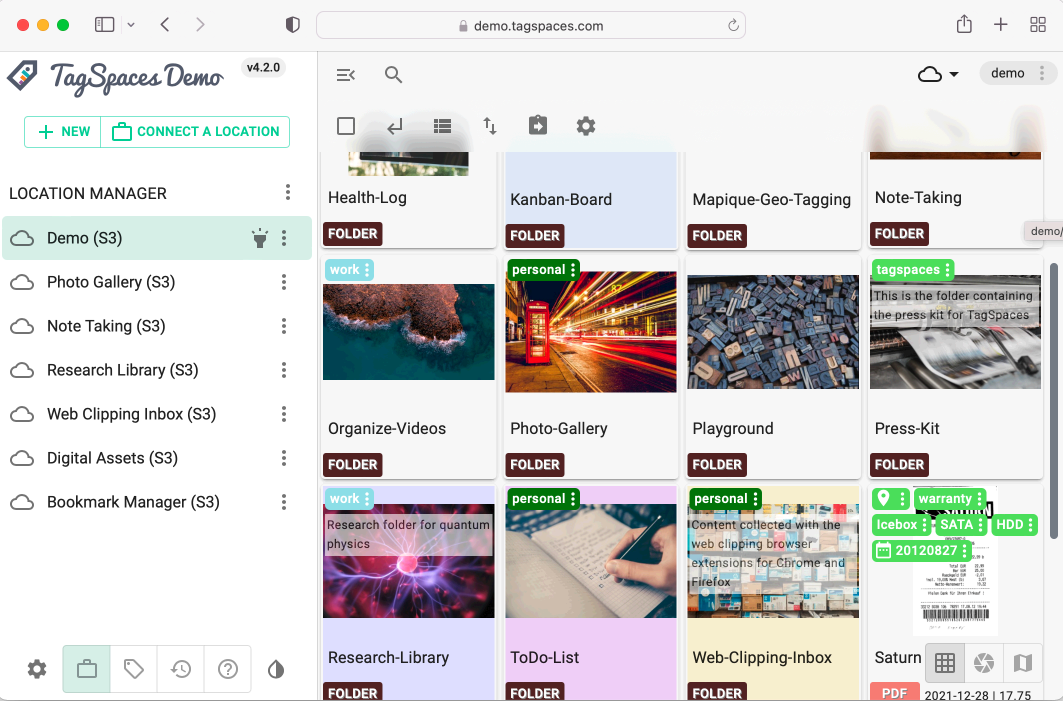Open Research Library (S3) options menu
This screenshot has width=1063, height=701.
click(x=284, y=370)
